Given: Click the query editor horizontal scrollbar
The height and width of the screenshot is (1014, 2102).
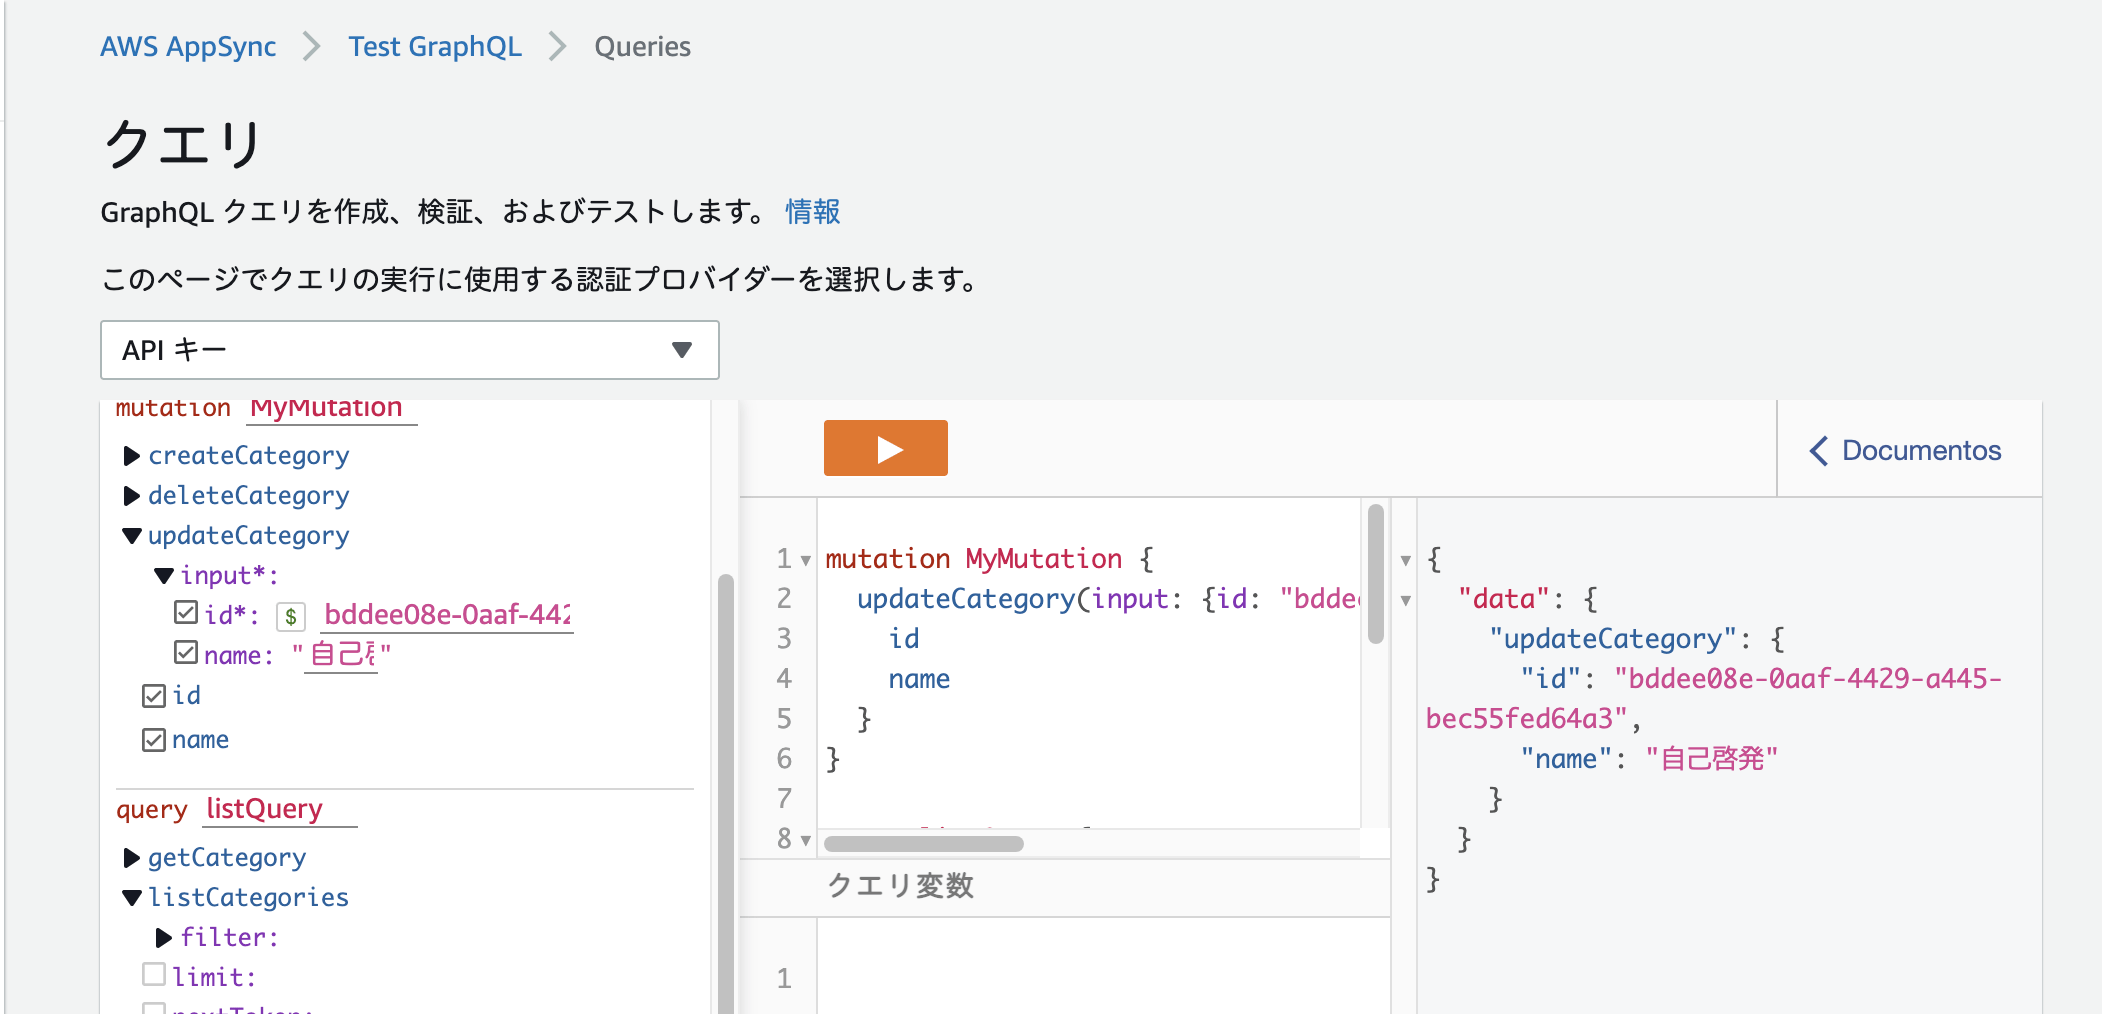Looking at the screenshot, I should coord(923,844).
